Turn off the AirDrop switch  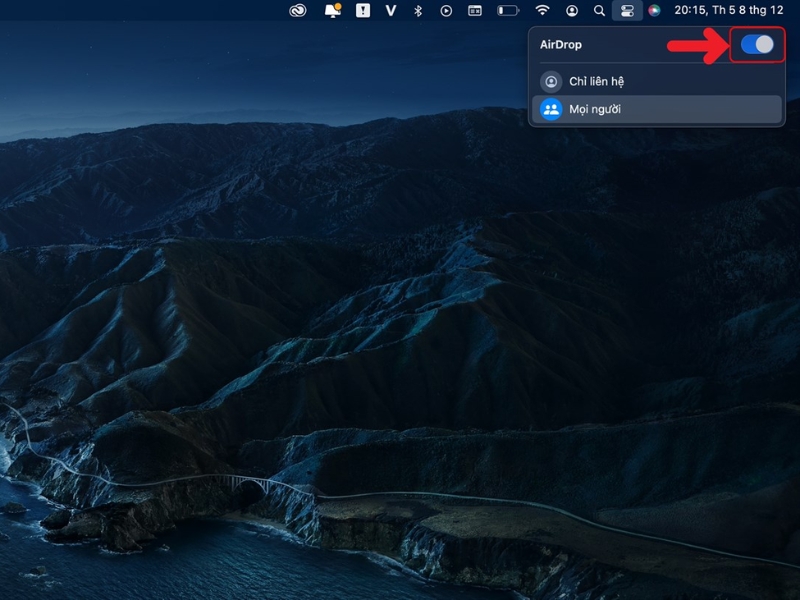pyautogui.click(x=757, y=44)
